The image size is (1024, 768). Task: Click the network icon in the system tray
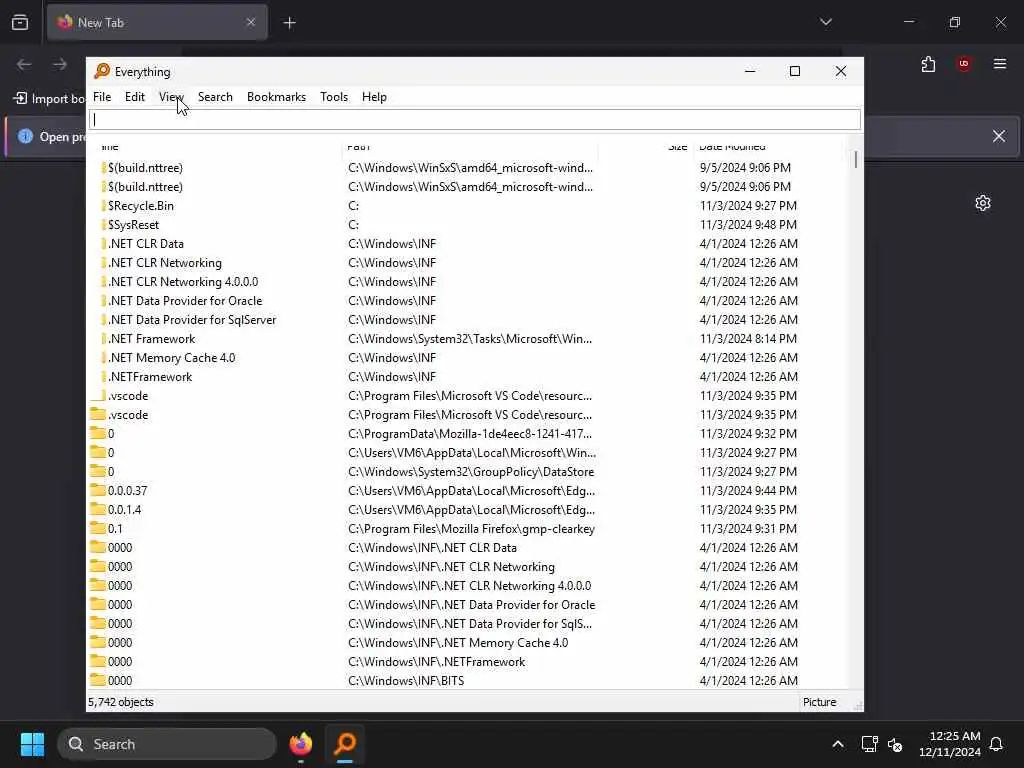869,744
